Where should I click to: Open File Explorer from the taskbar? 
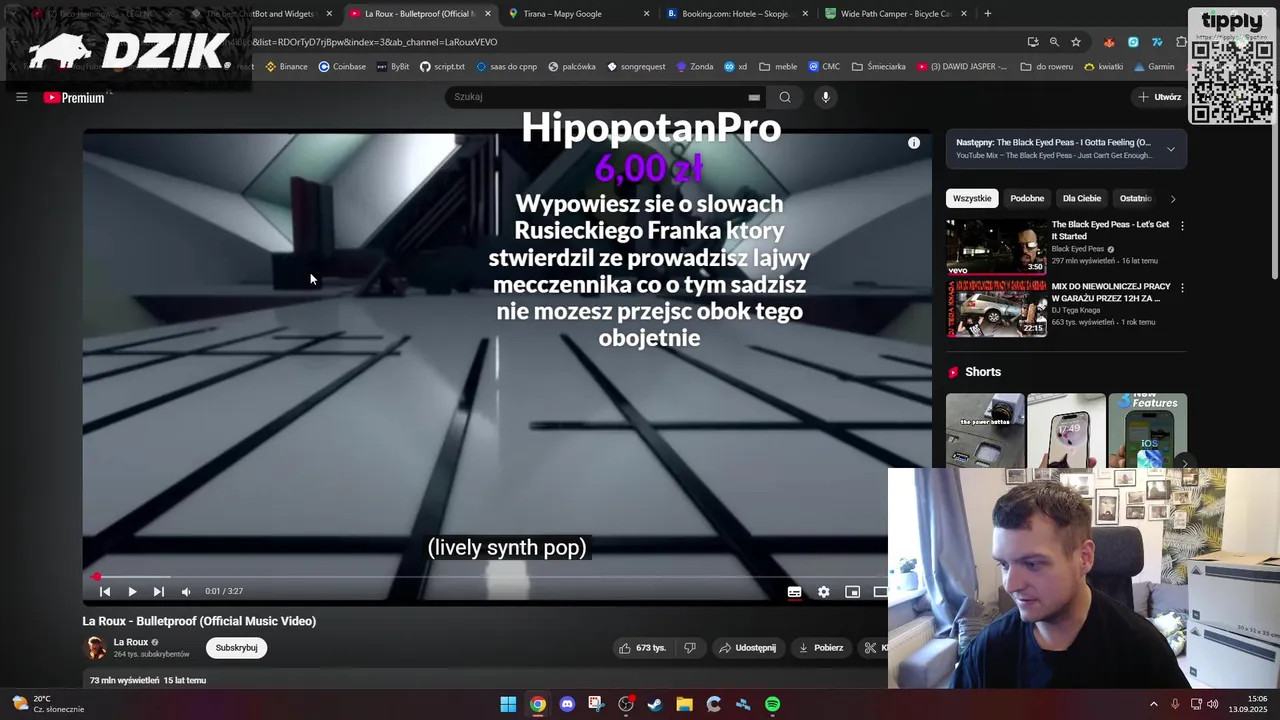(684, 704)
